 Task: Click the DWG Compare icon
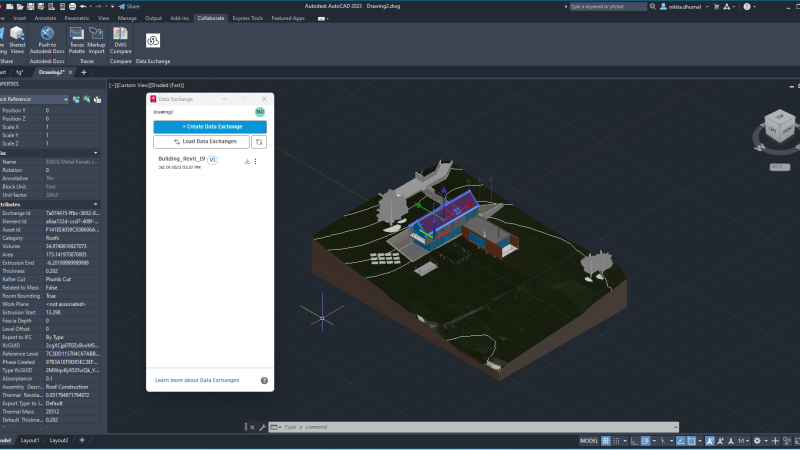tap(120, 40)
